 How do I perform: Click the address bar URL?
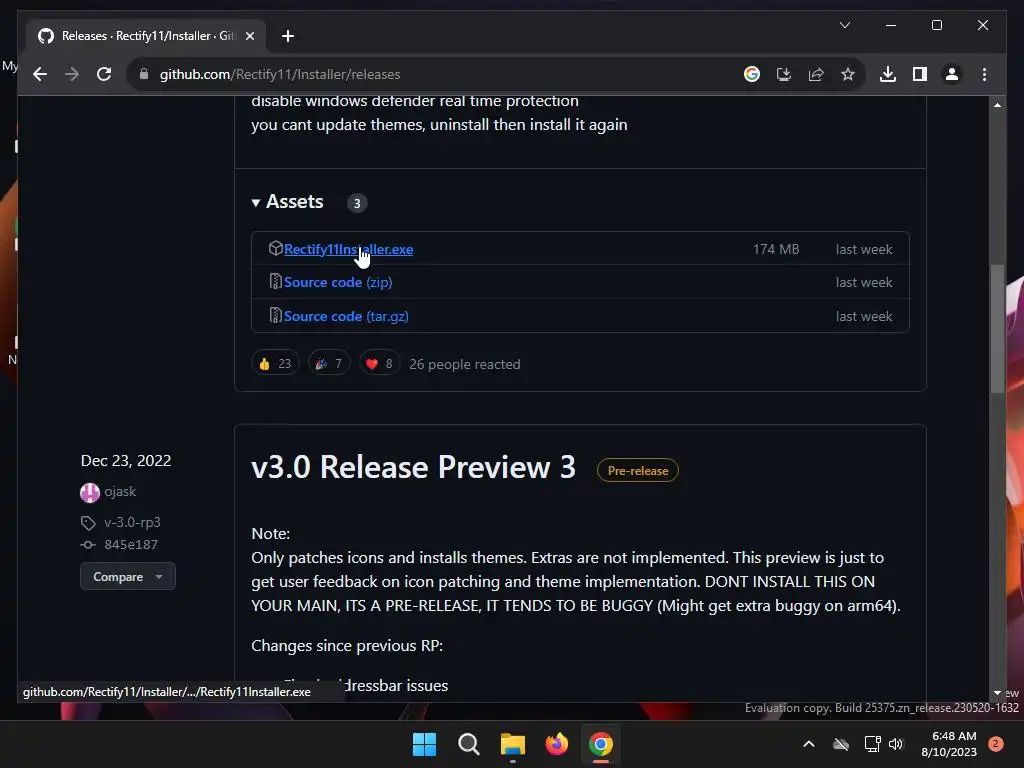pos(280,74)
